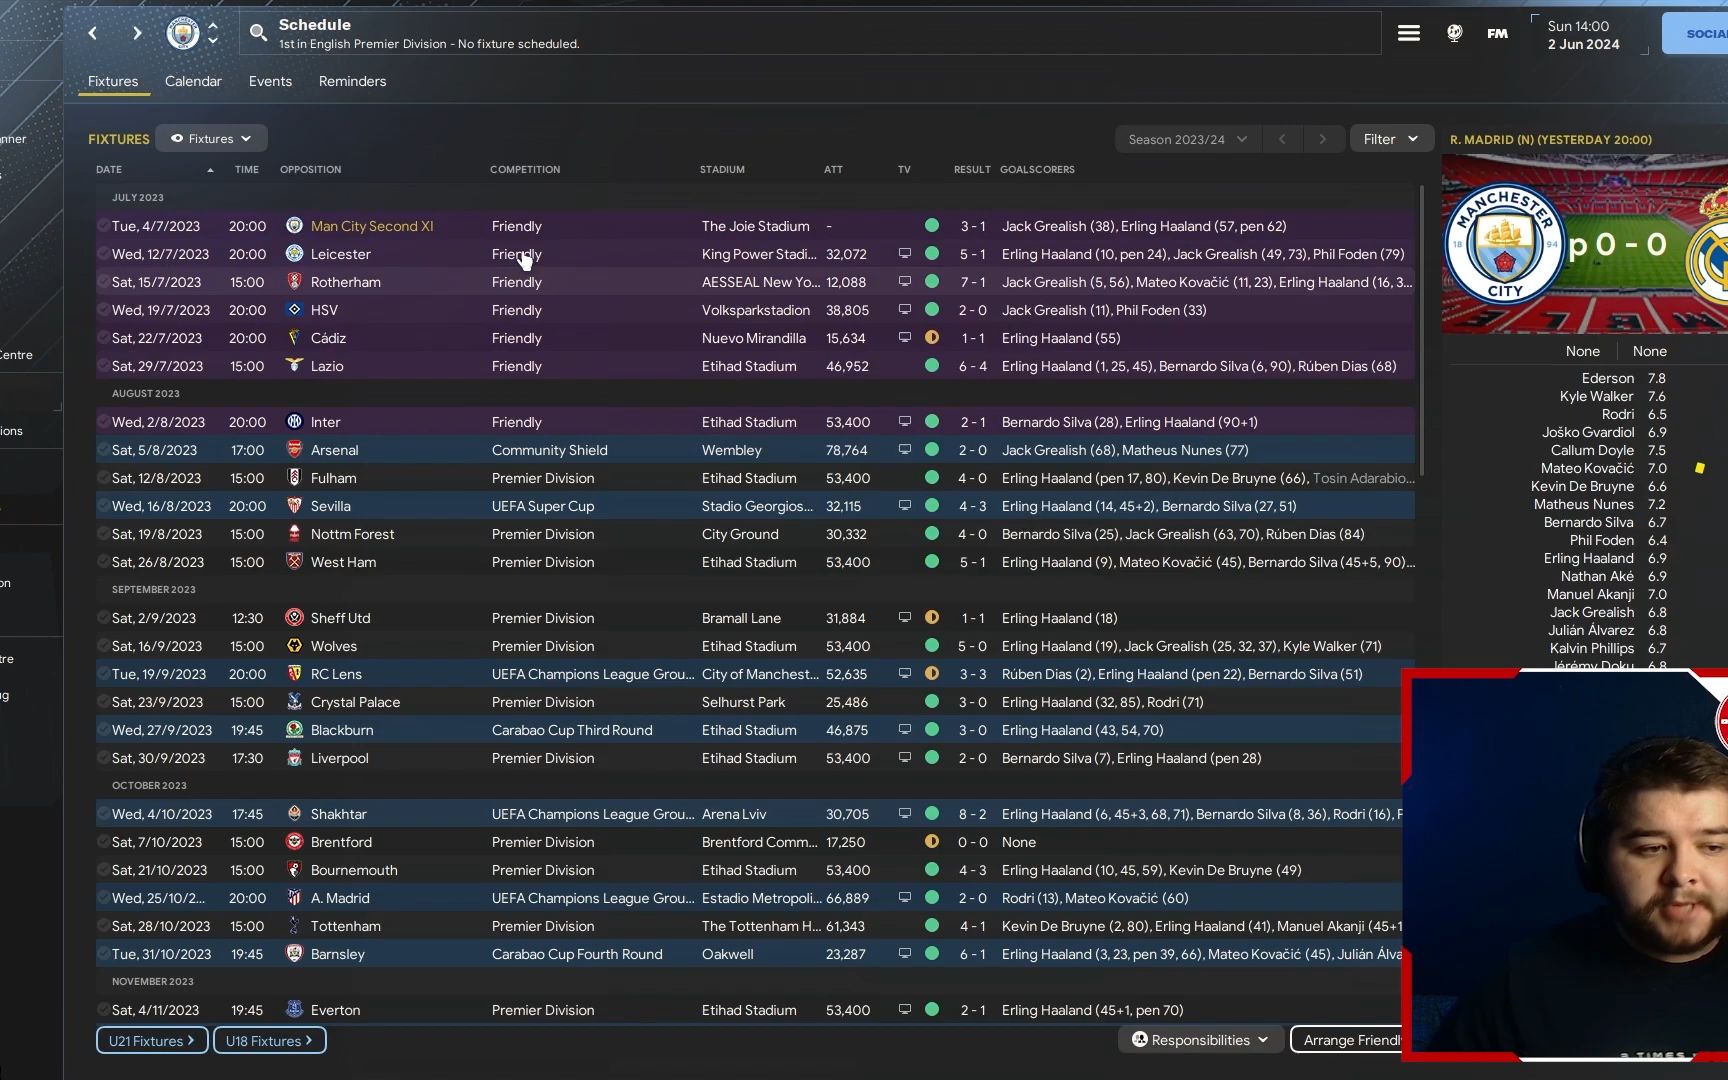This screenshot has width=1728, height=1080.
Task: Click Liverpool club badge icon
Action: pyautogui.click(x=294, y=758)
